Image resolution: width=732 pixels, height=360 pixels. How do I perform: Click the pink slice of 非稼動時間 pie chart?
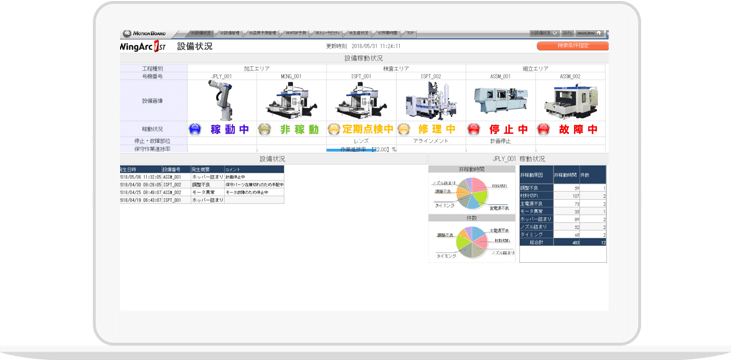pos(478,184)
